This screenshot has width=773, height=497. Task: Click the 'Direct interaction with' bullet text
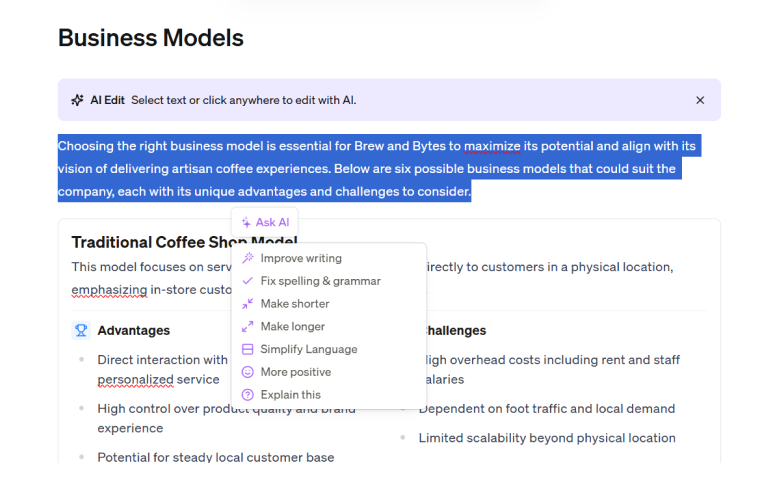point(163,360)
